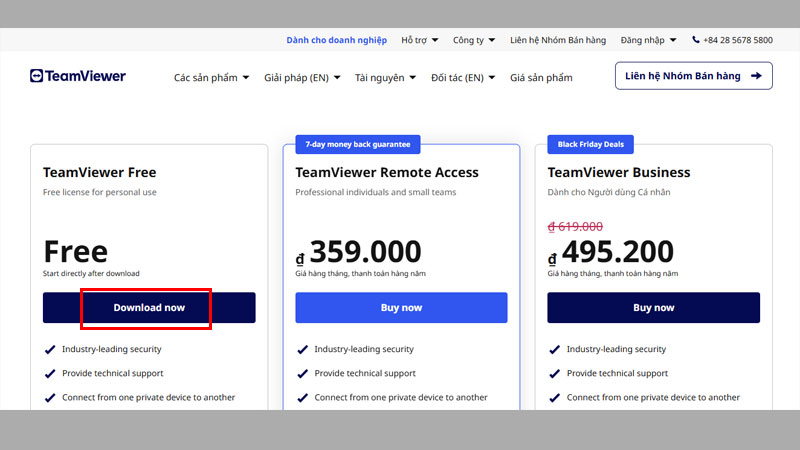Image resolution: width=800 pixels, height=450 pixels.
Task: Select the Dành cho doanh nghiệp link
Action: coord(336,40)
